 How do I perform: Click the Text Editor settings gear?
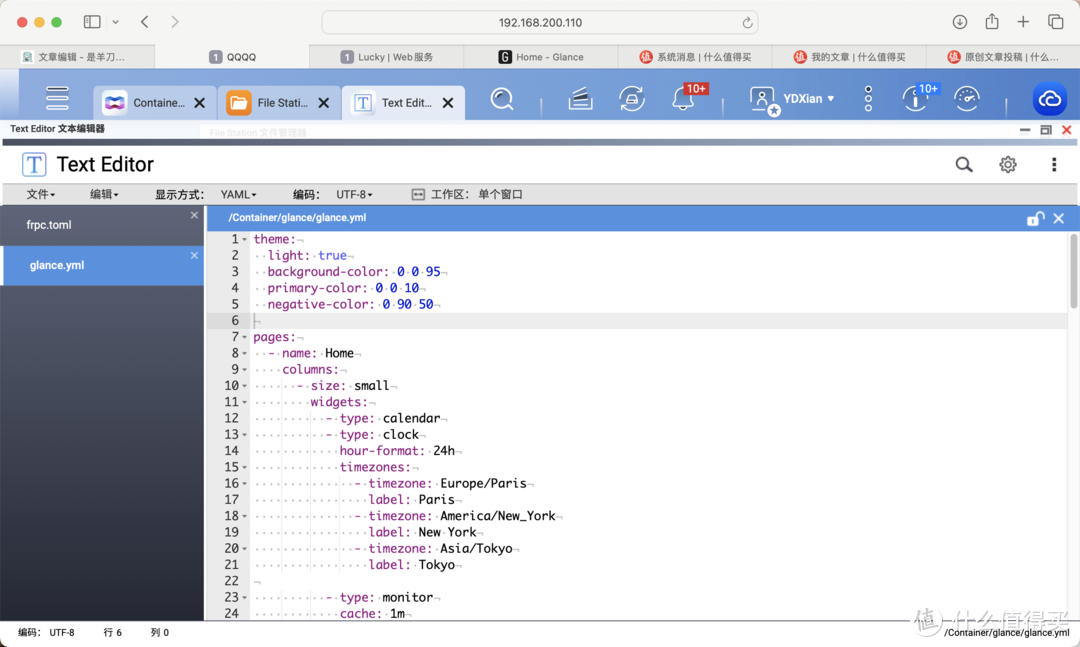[x=1008, y=165]
